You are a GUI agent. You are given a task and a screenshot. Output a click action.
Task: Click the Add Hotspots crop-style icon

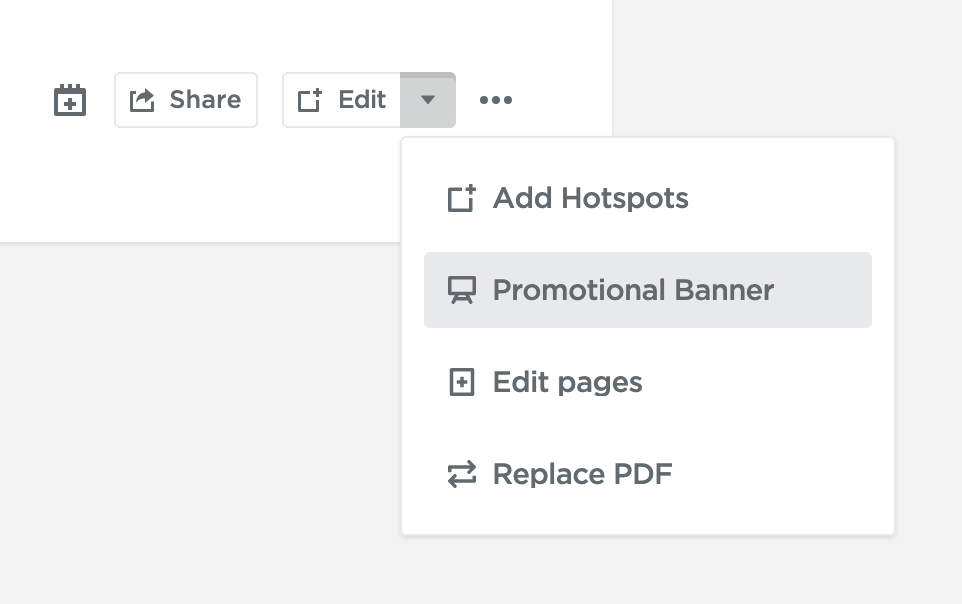click(x=461, y=197)
